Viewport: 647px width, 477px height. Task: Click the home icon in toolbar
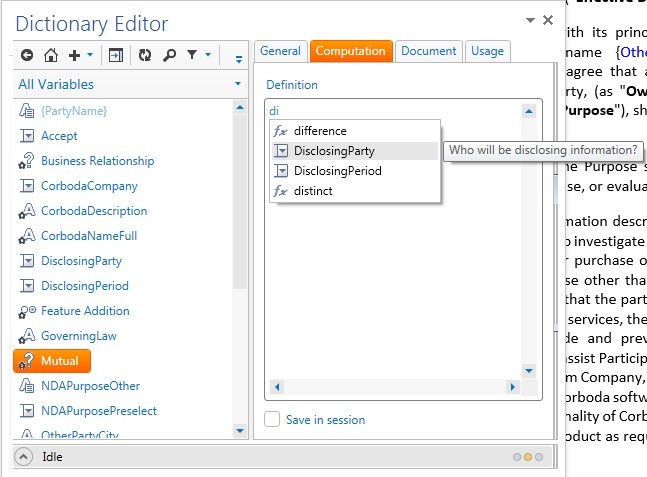51,55
